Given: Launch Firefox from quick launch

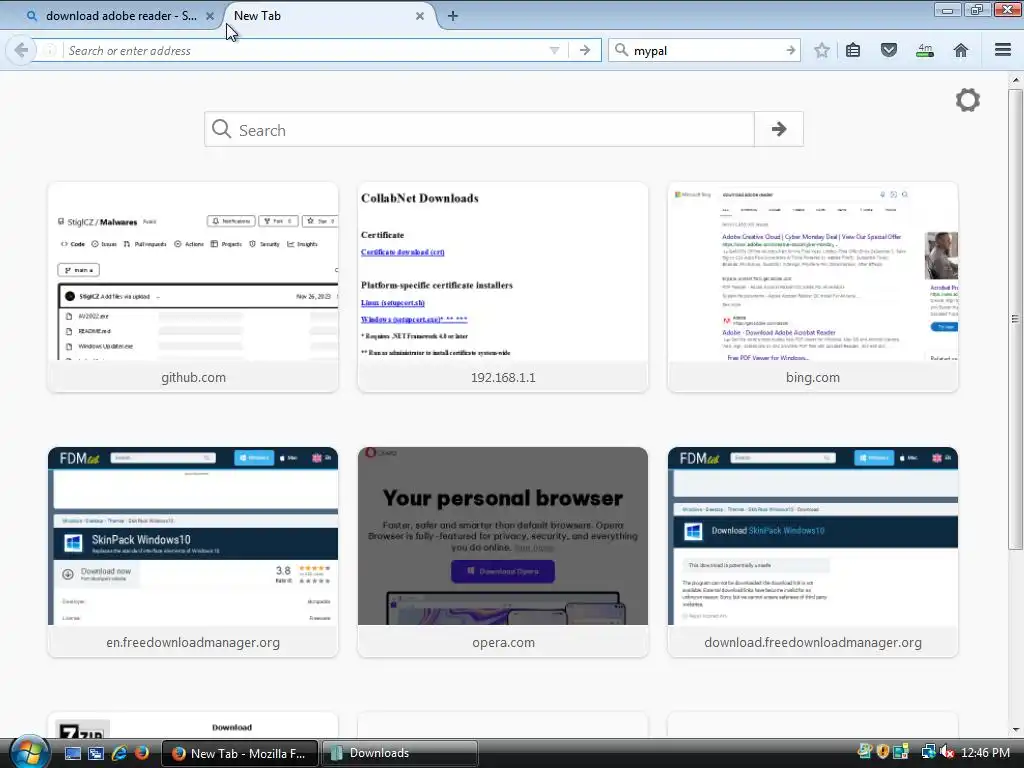Looking at the screenshot, I should pos(142,753).
